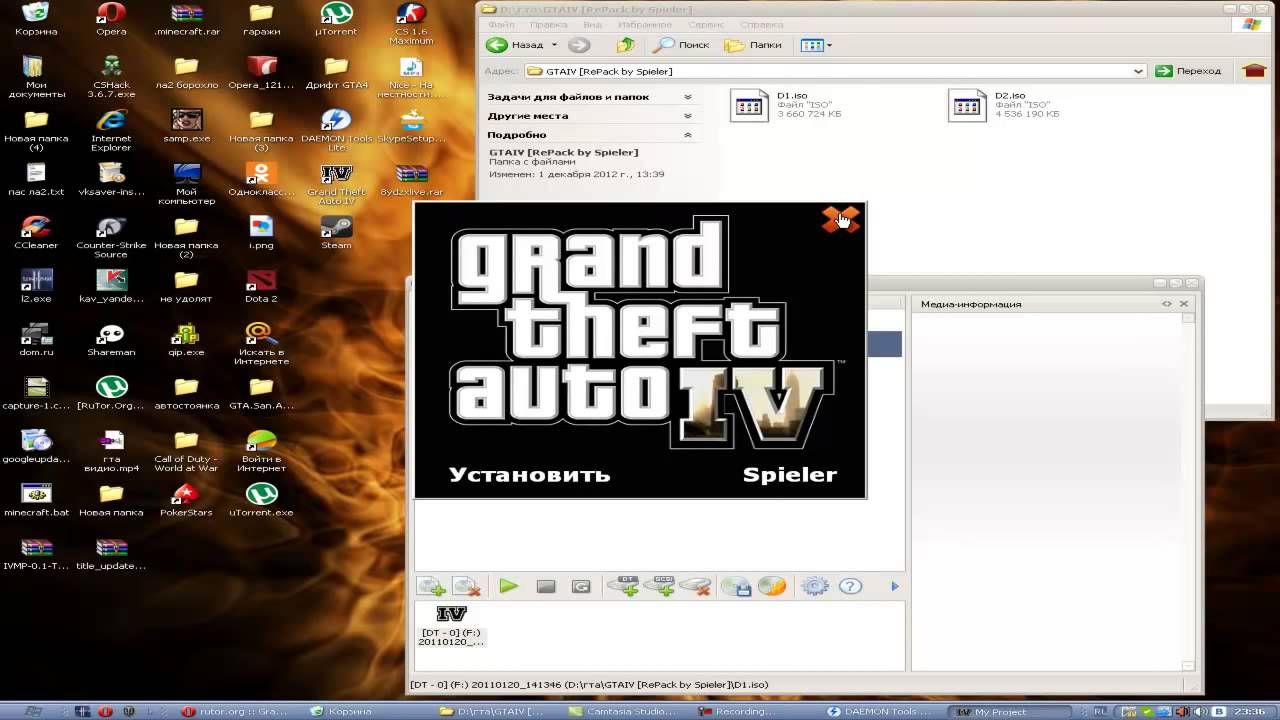Click the Up folder icon in Explorer
Viewport: 1280px width, 720px height.
(x=626, y=45)
